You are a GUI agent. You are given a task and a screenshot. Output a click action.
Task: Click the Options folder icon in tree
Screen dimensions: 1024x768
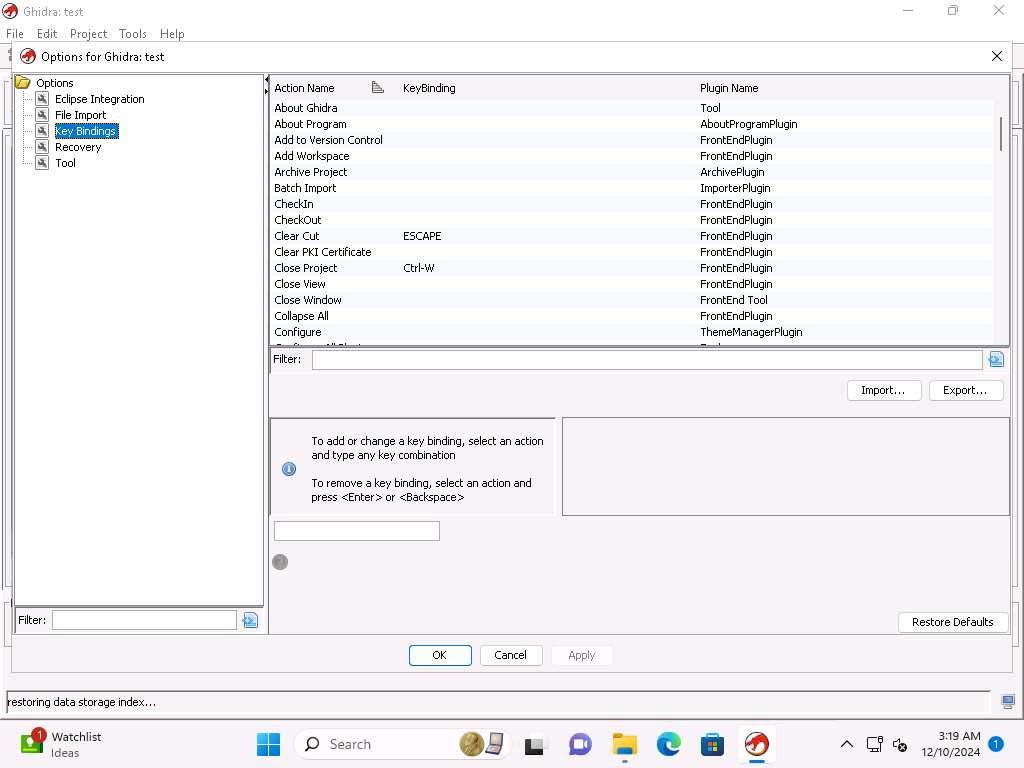[x=23, y=83]
